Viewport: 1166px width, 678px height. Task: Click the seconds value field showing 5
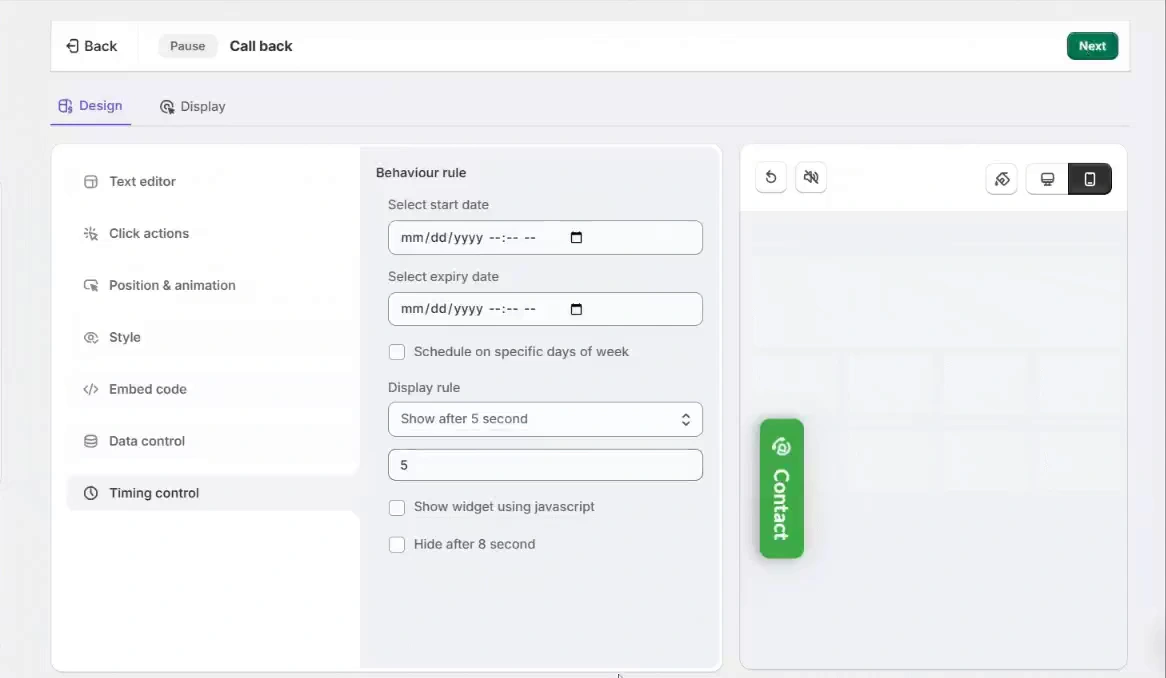click(x=545, y=465)
